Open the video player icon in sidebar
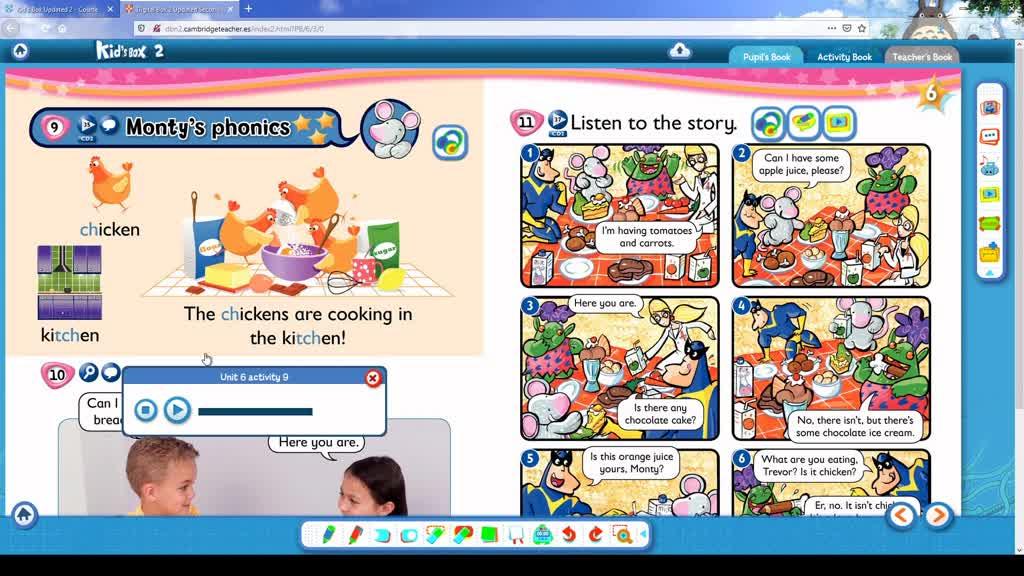The width and height of the screenshot is (1024, 576). pyautogui.click(x=989, y=194)
